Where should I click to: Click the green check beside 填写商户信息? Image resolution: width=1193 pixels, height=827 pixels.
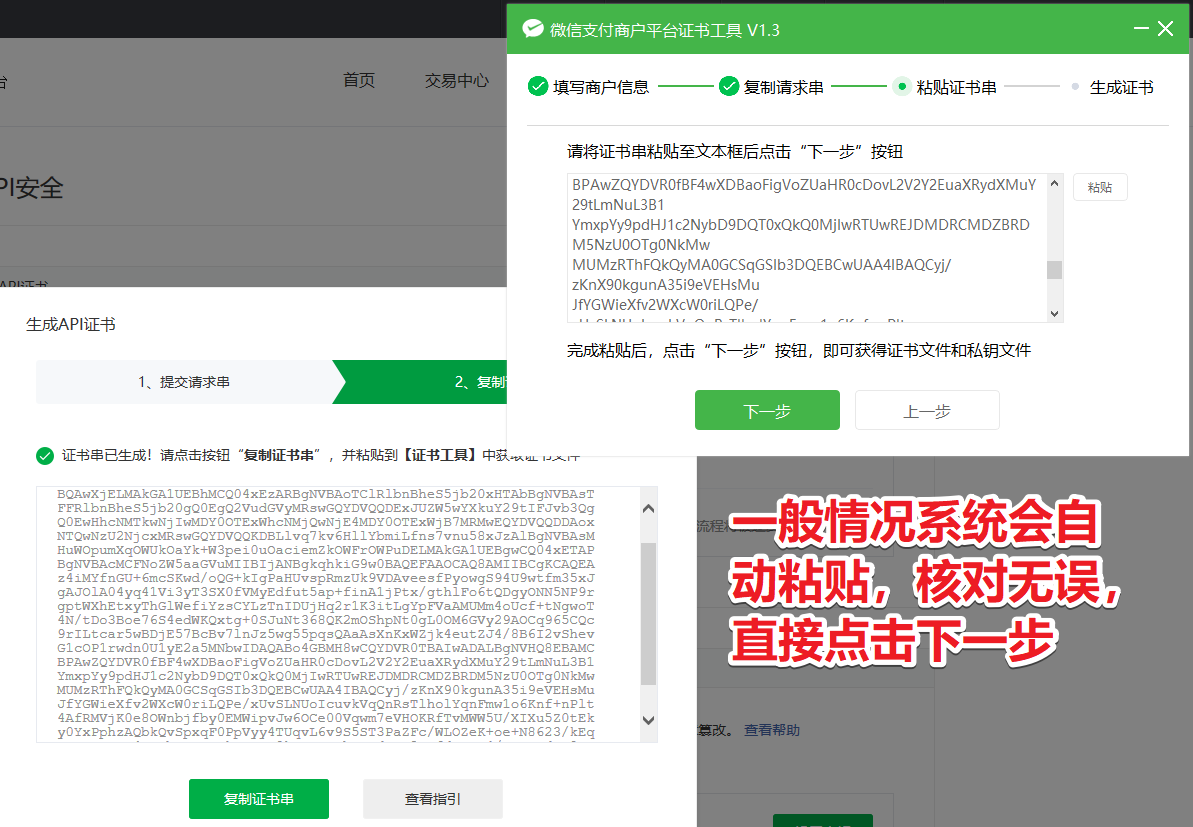[538, 87]
